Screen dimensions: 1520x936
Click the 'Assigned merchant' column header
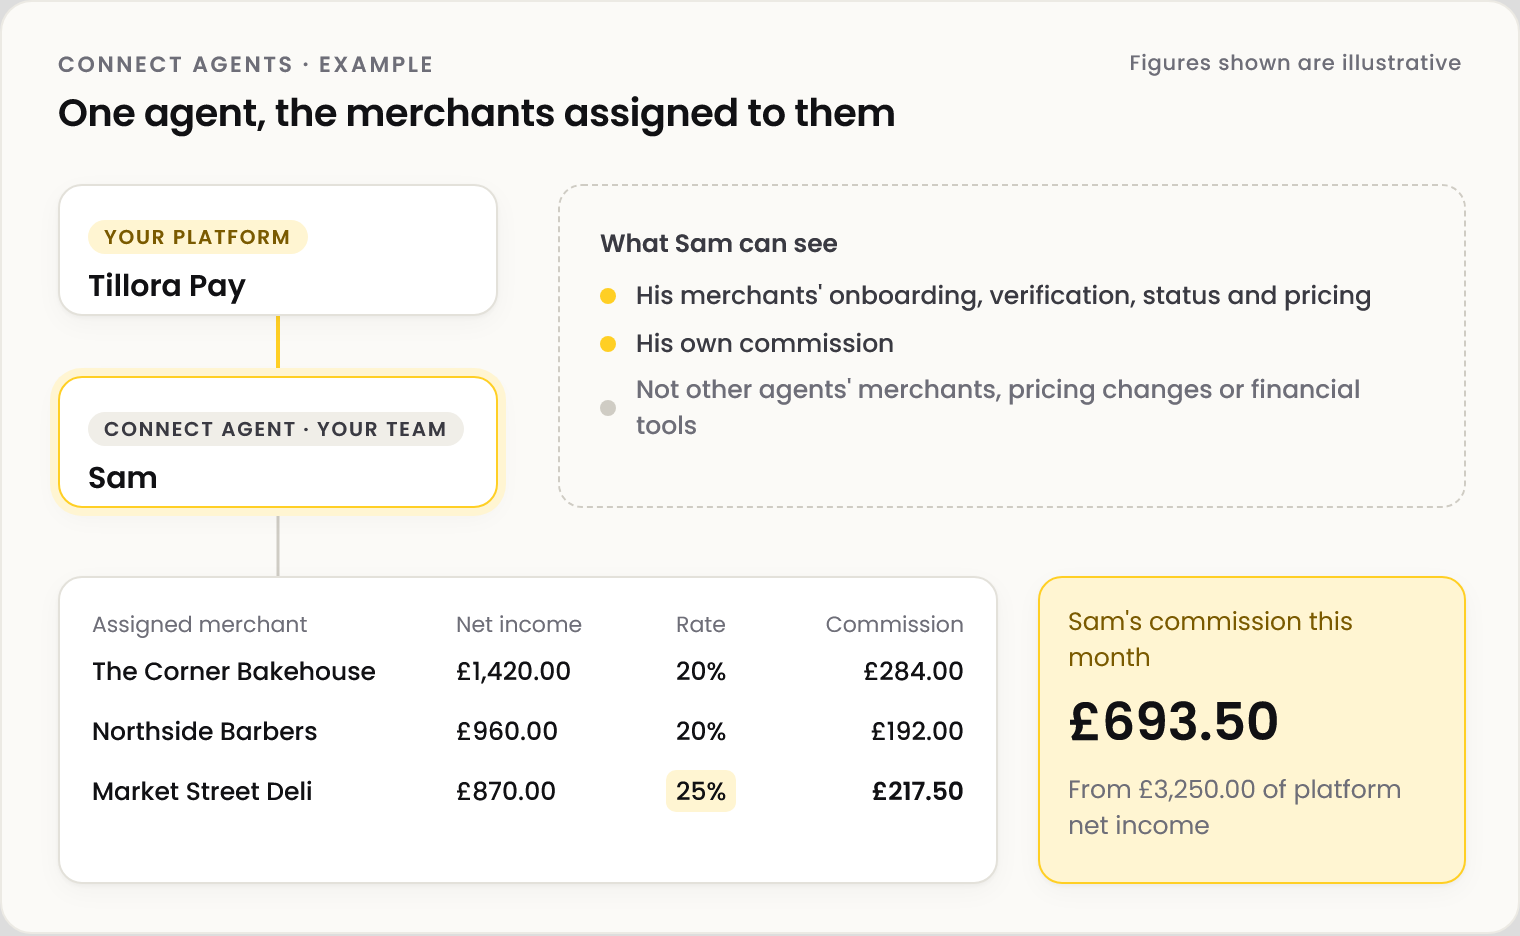point(200,625)
